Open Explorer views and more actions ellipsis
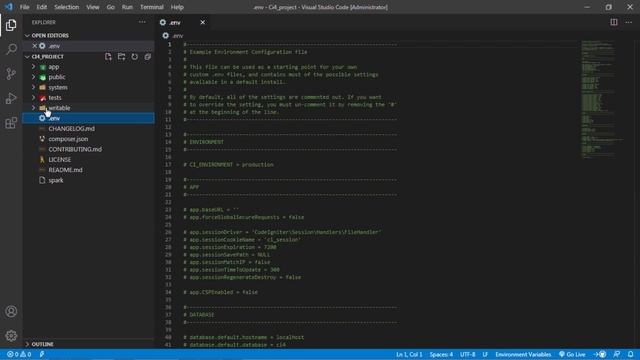 tap(142, 22)
